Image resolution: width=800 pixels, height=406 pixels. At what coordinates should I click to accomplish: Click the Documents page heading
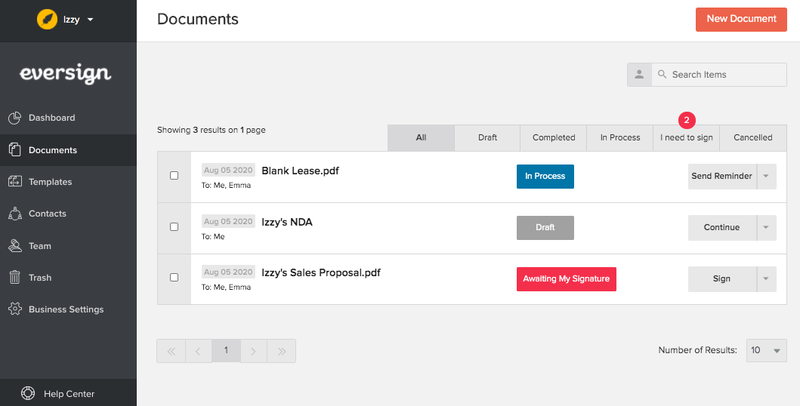point(197,19)
